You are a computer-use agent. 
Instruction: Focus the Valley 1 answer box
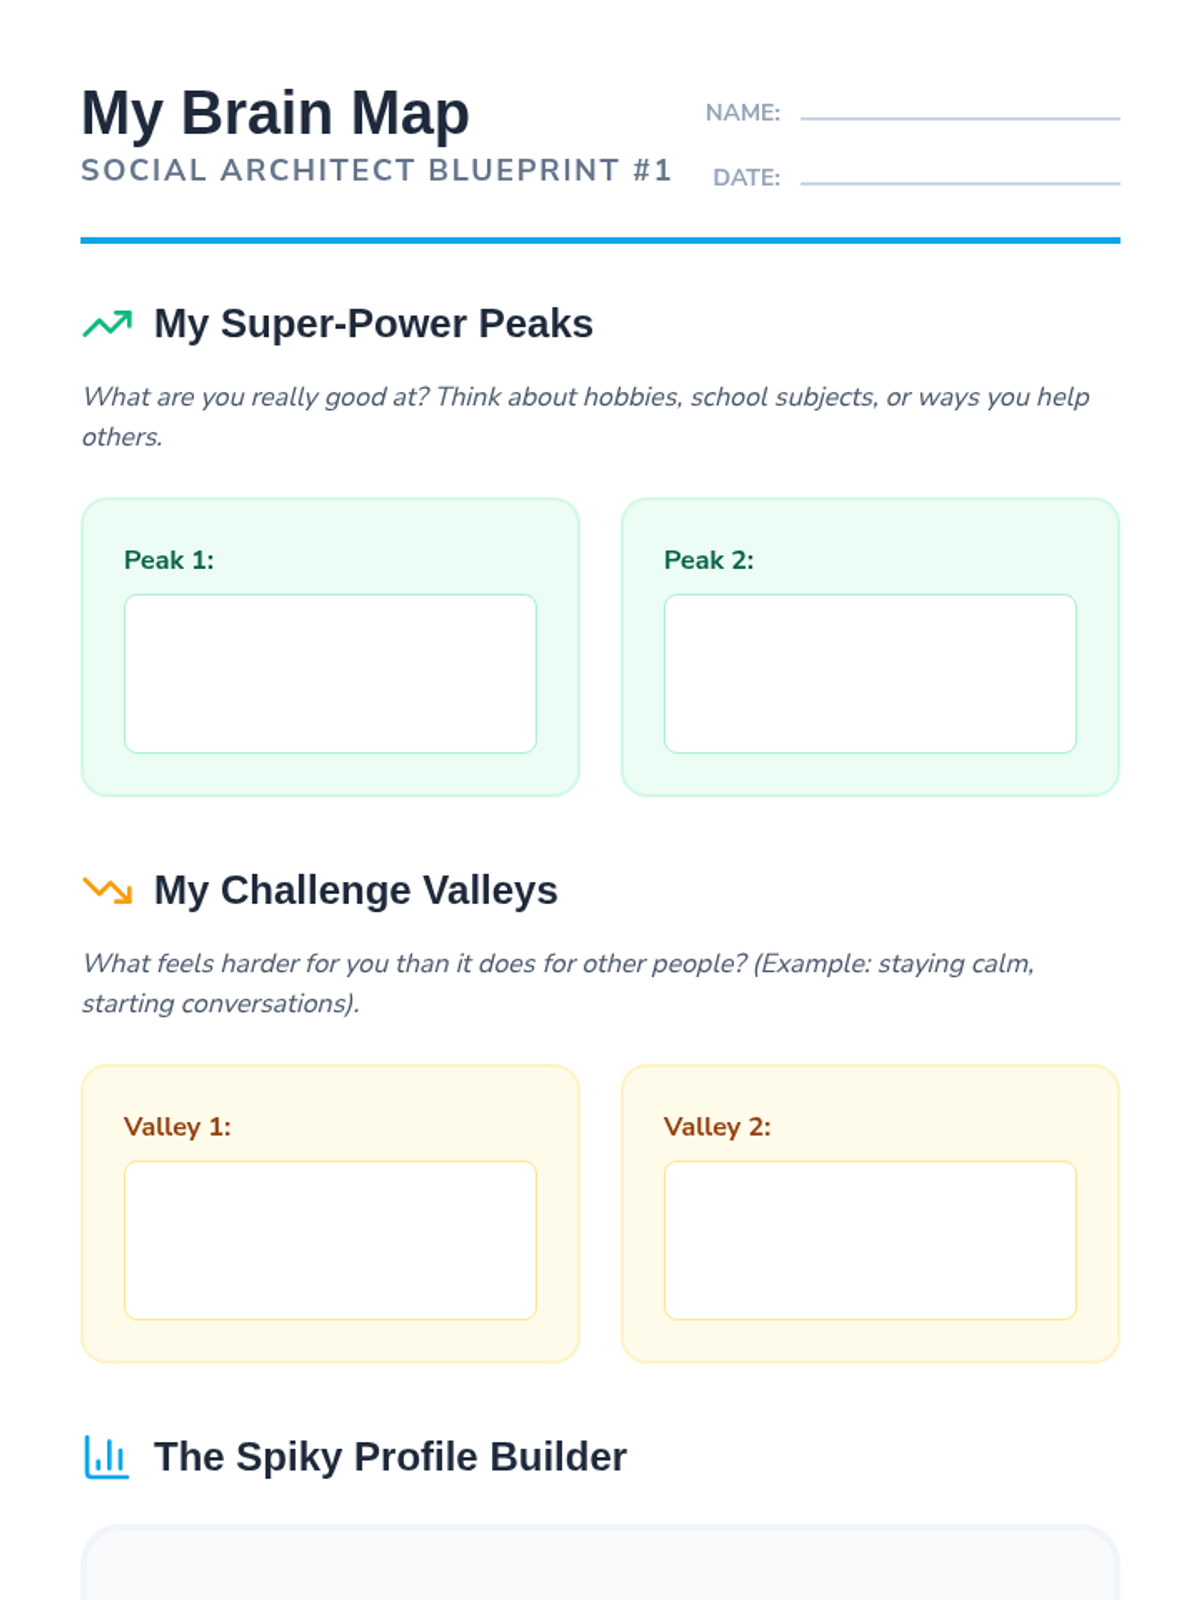(330, 1240)
